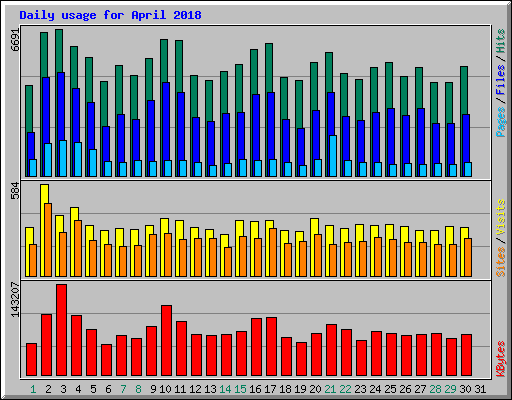Image resolution: width=512 pixels, height=400 pixels.
Task: Click the orange sites bar for day 4
Action: (78, 248)
